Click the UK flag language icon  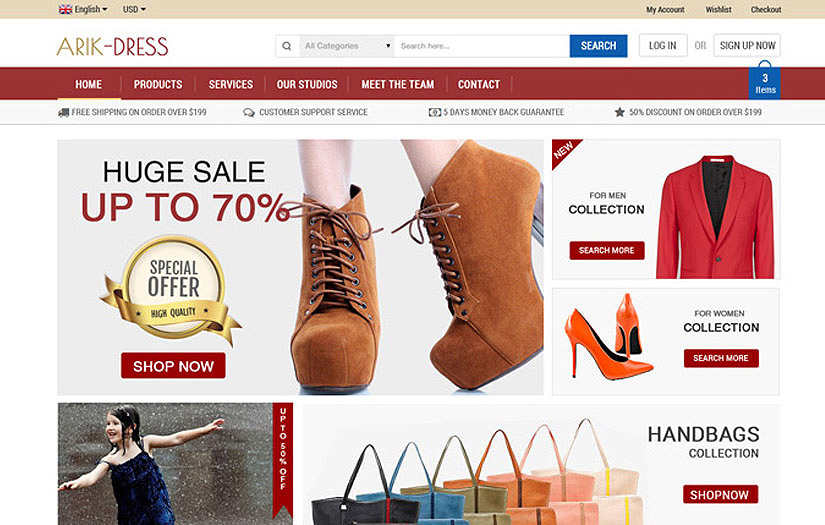(x=65, y=9)
